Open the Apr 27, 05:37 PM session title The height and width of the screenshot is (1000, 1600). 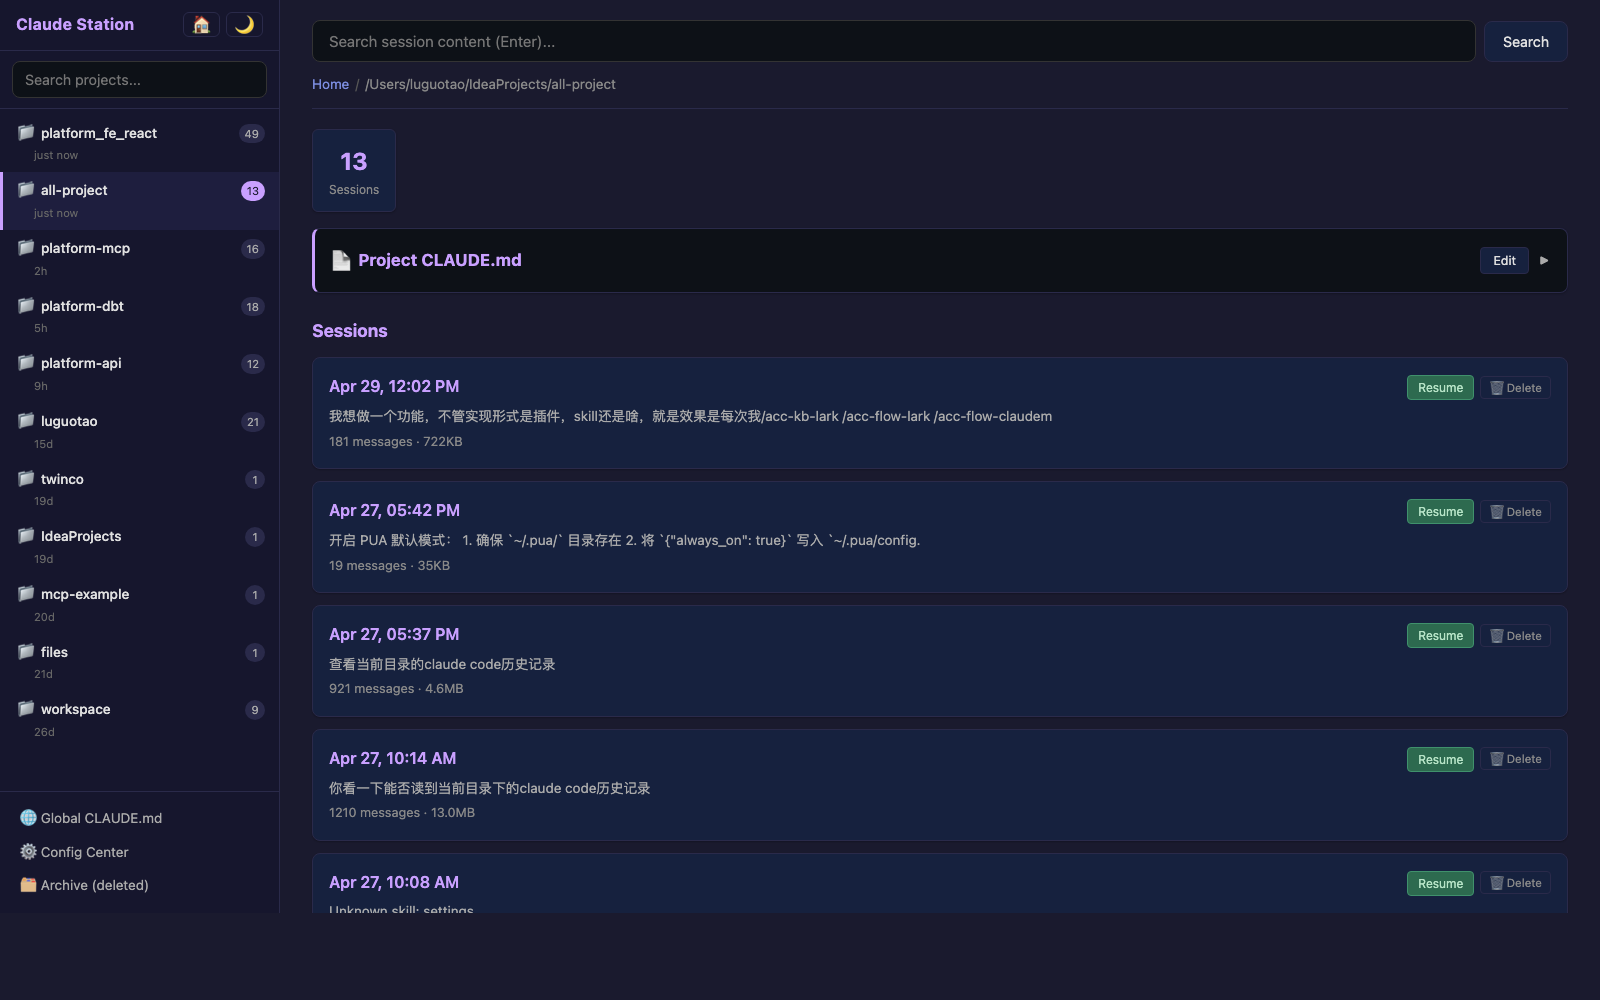pyautogui.click(x=394, y=634)
